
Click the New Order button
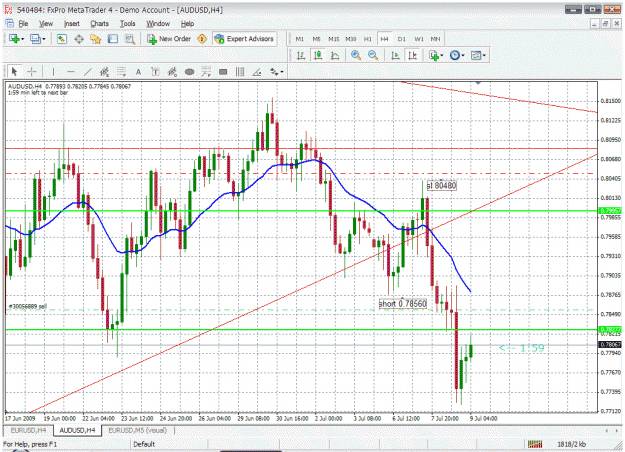click(169, 39)
